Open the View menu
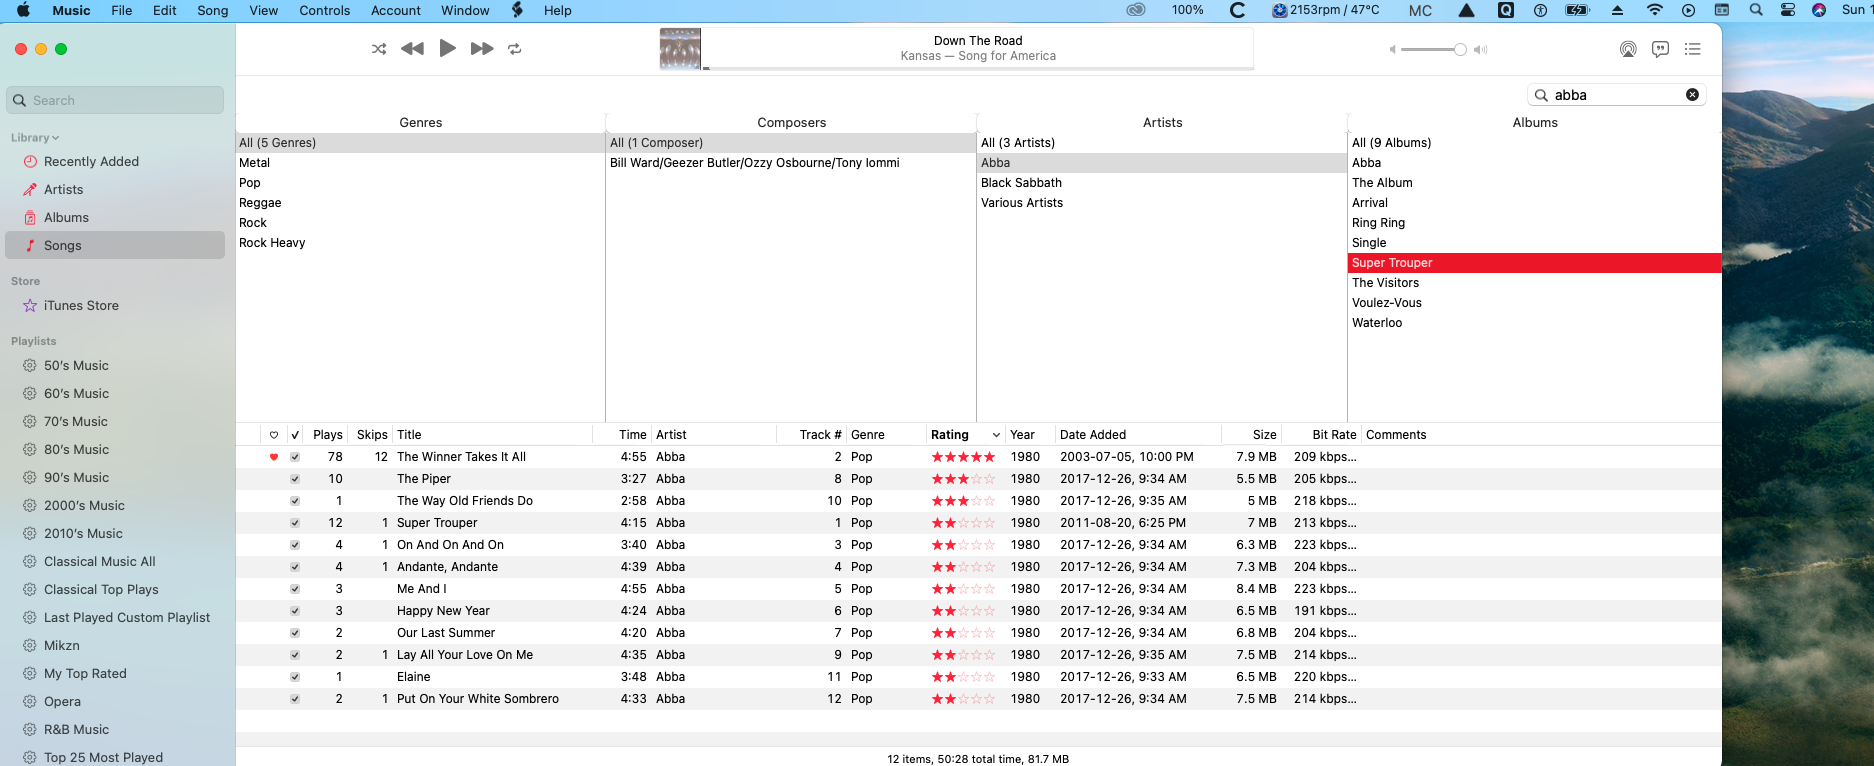 click(264, 10)
